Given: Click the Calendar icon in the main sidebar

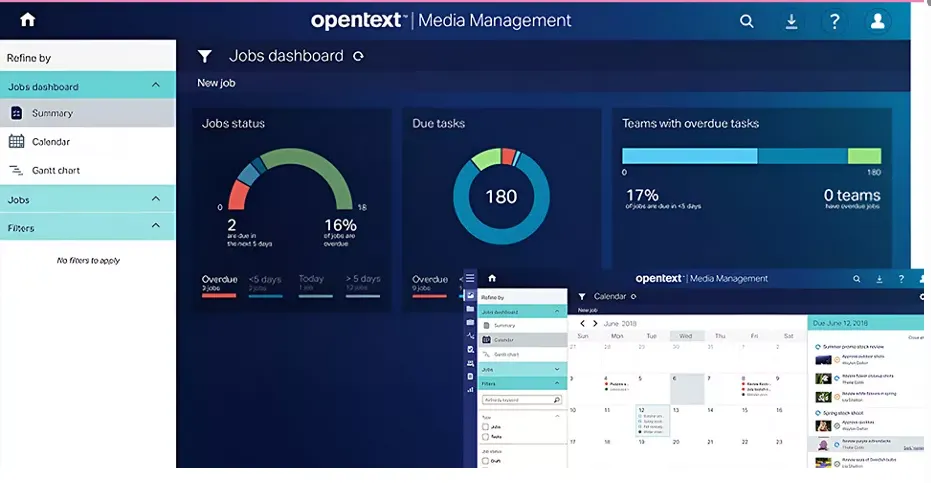Looking at the screenshot, I should (17, 141).
